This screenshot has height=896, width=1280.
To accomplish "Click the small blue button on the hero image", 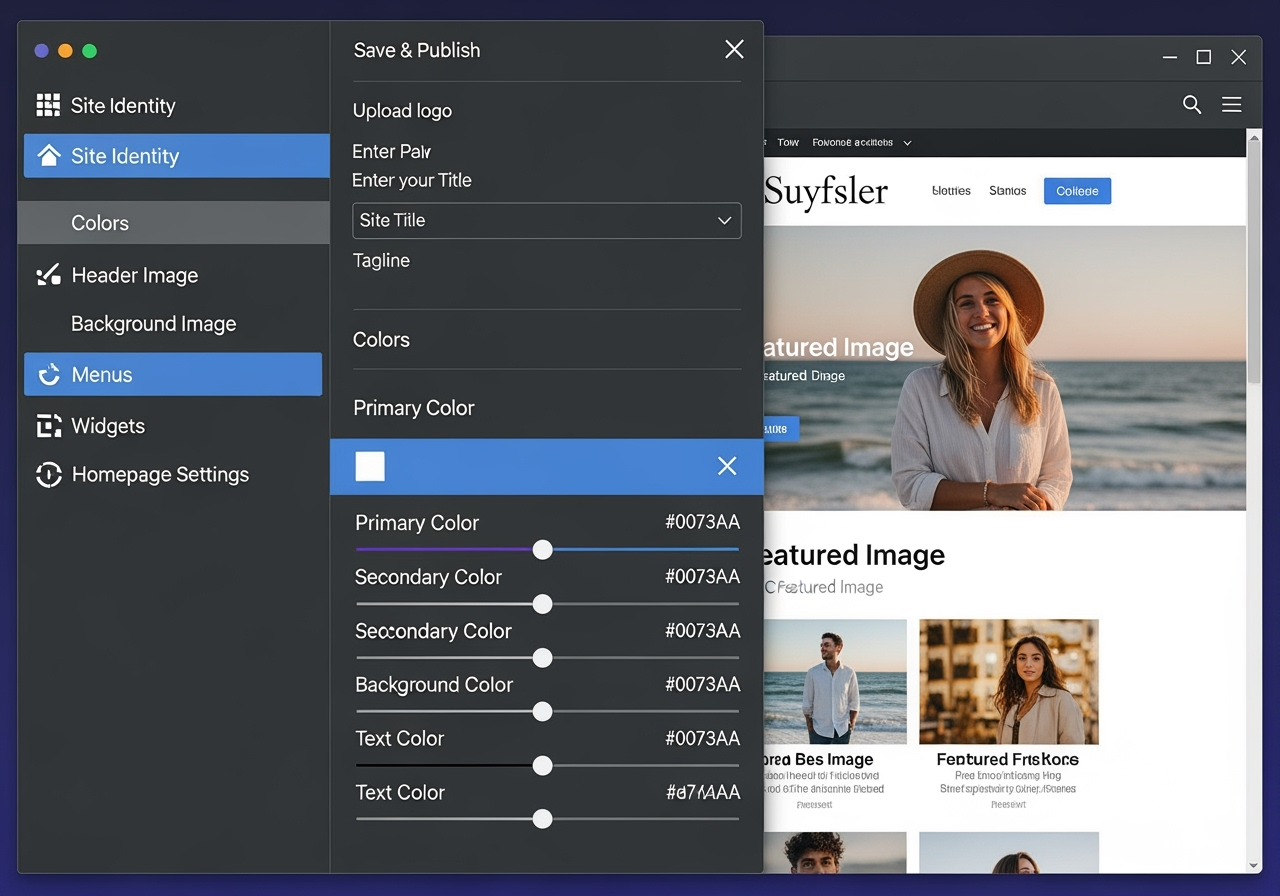I will pyautogui.click(x=781, y=429).
